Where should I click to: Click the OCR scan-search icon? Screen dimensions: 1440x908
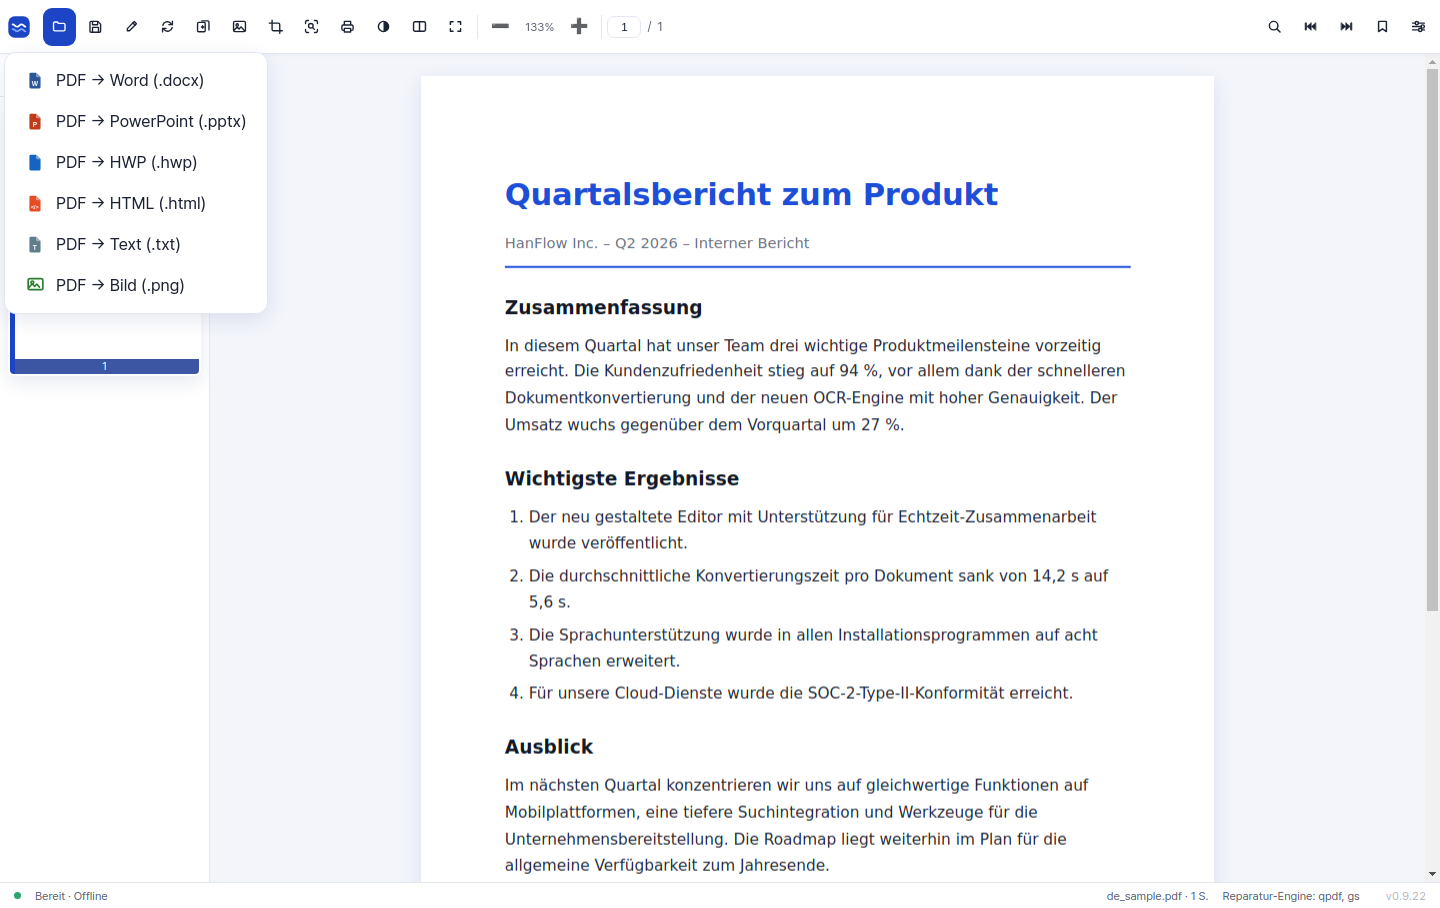[311, 27]
